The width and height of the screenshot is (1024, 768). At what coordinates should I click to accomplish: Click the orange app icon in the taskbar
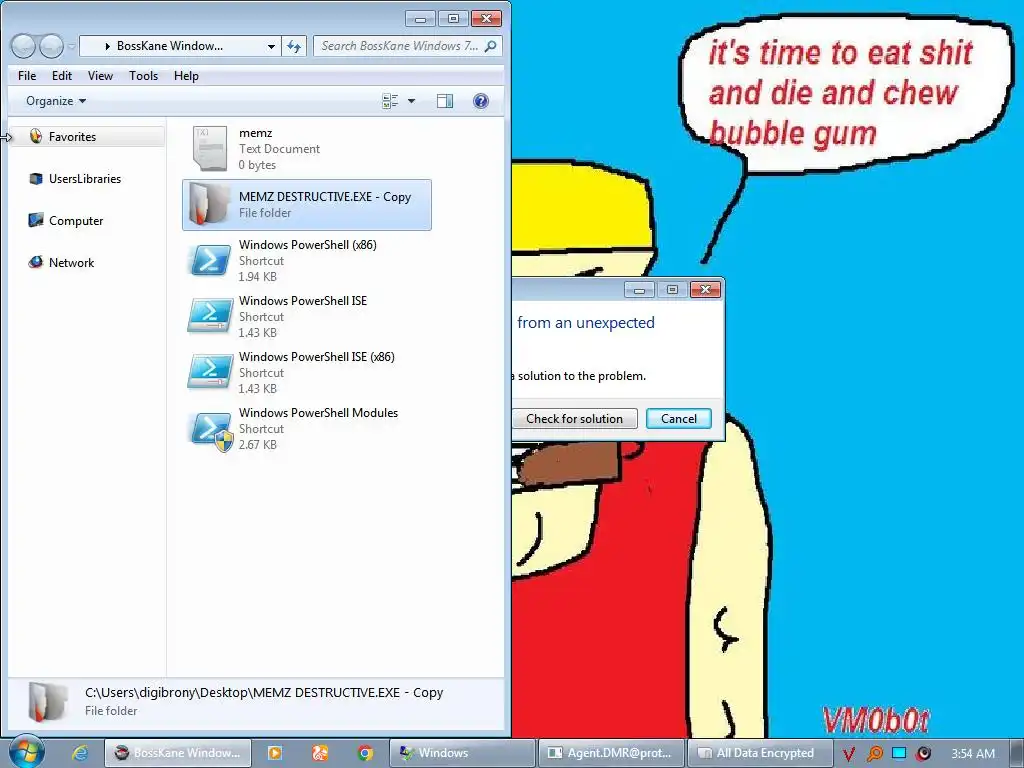(320, 753)
